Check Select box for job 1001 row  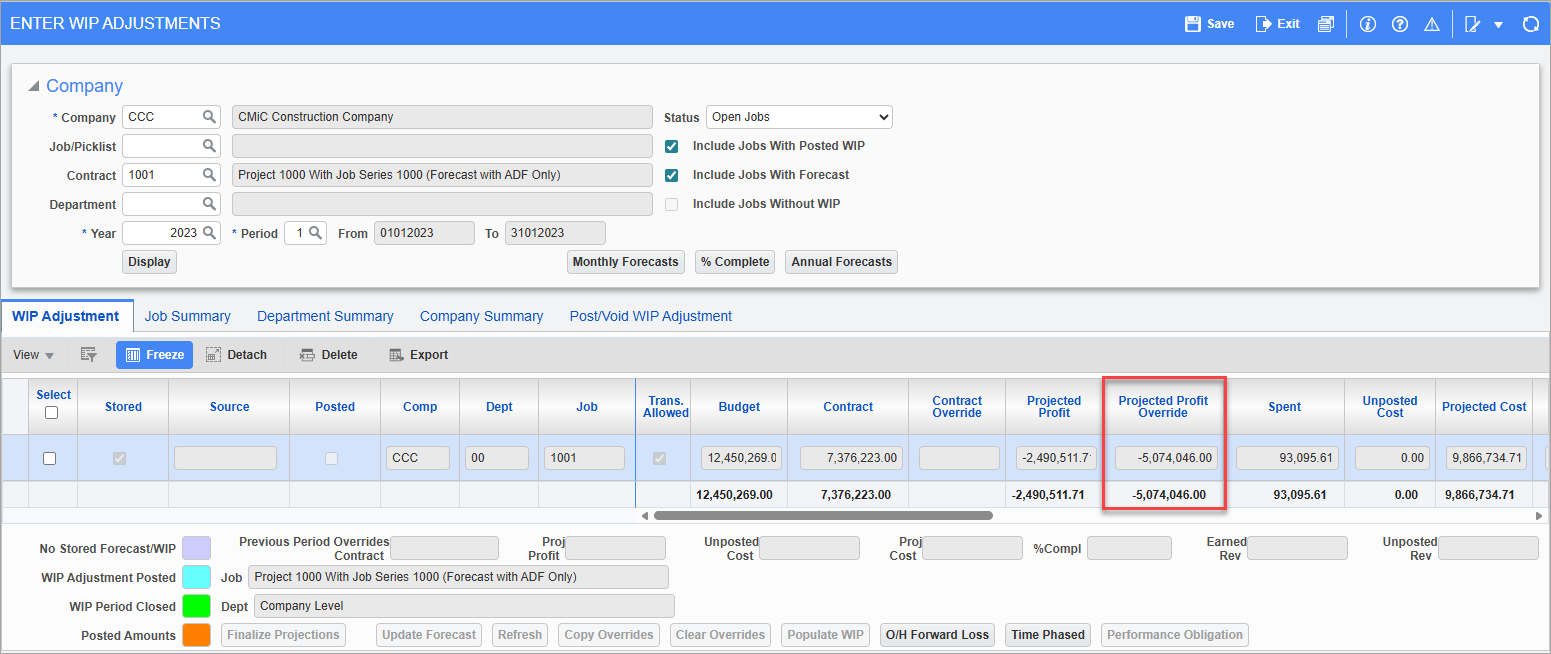coord(49,458)
